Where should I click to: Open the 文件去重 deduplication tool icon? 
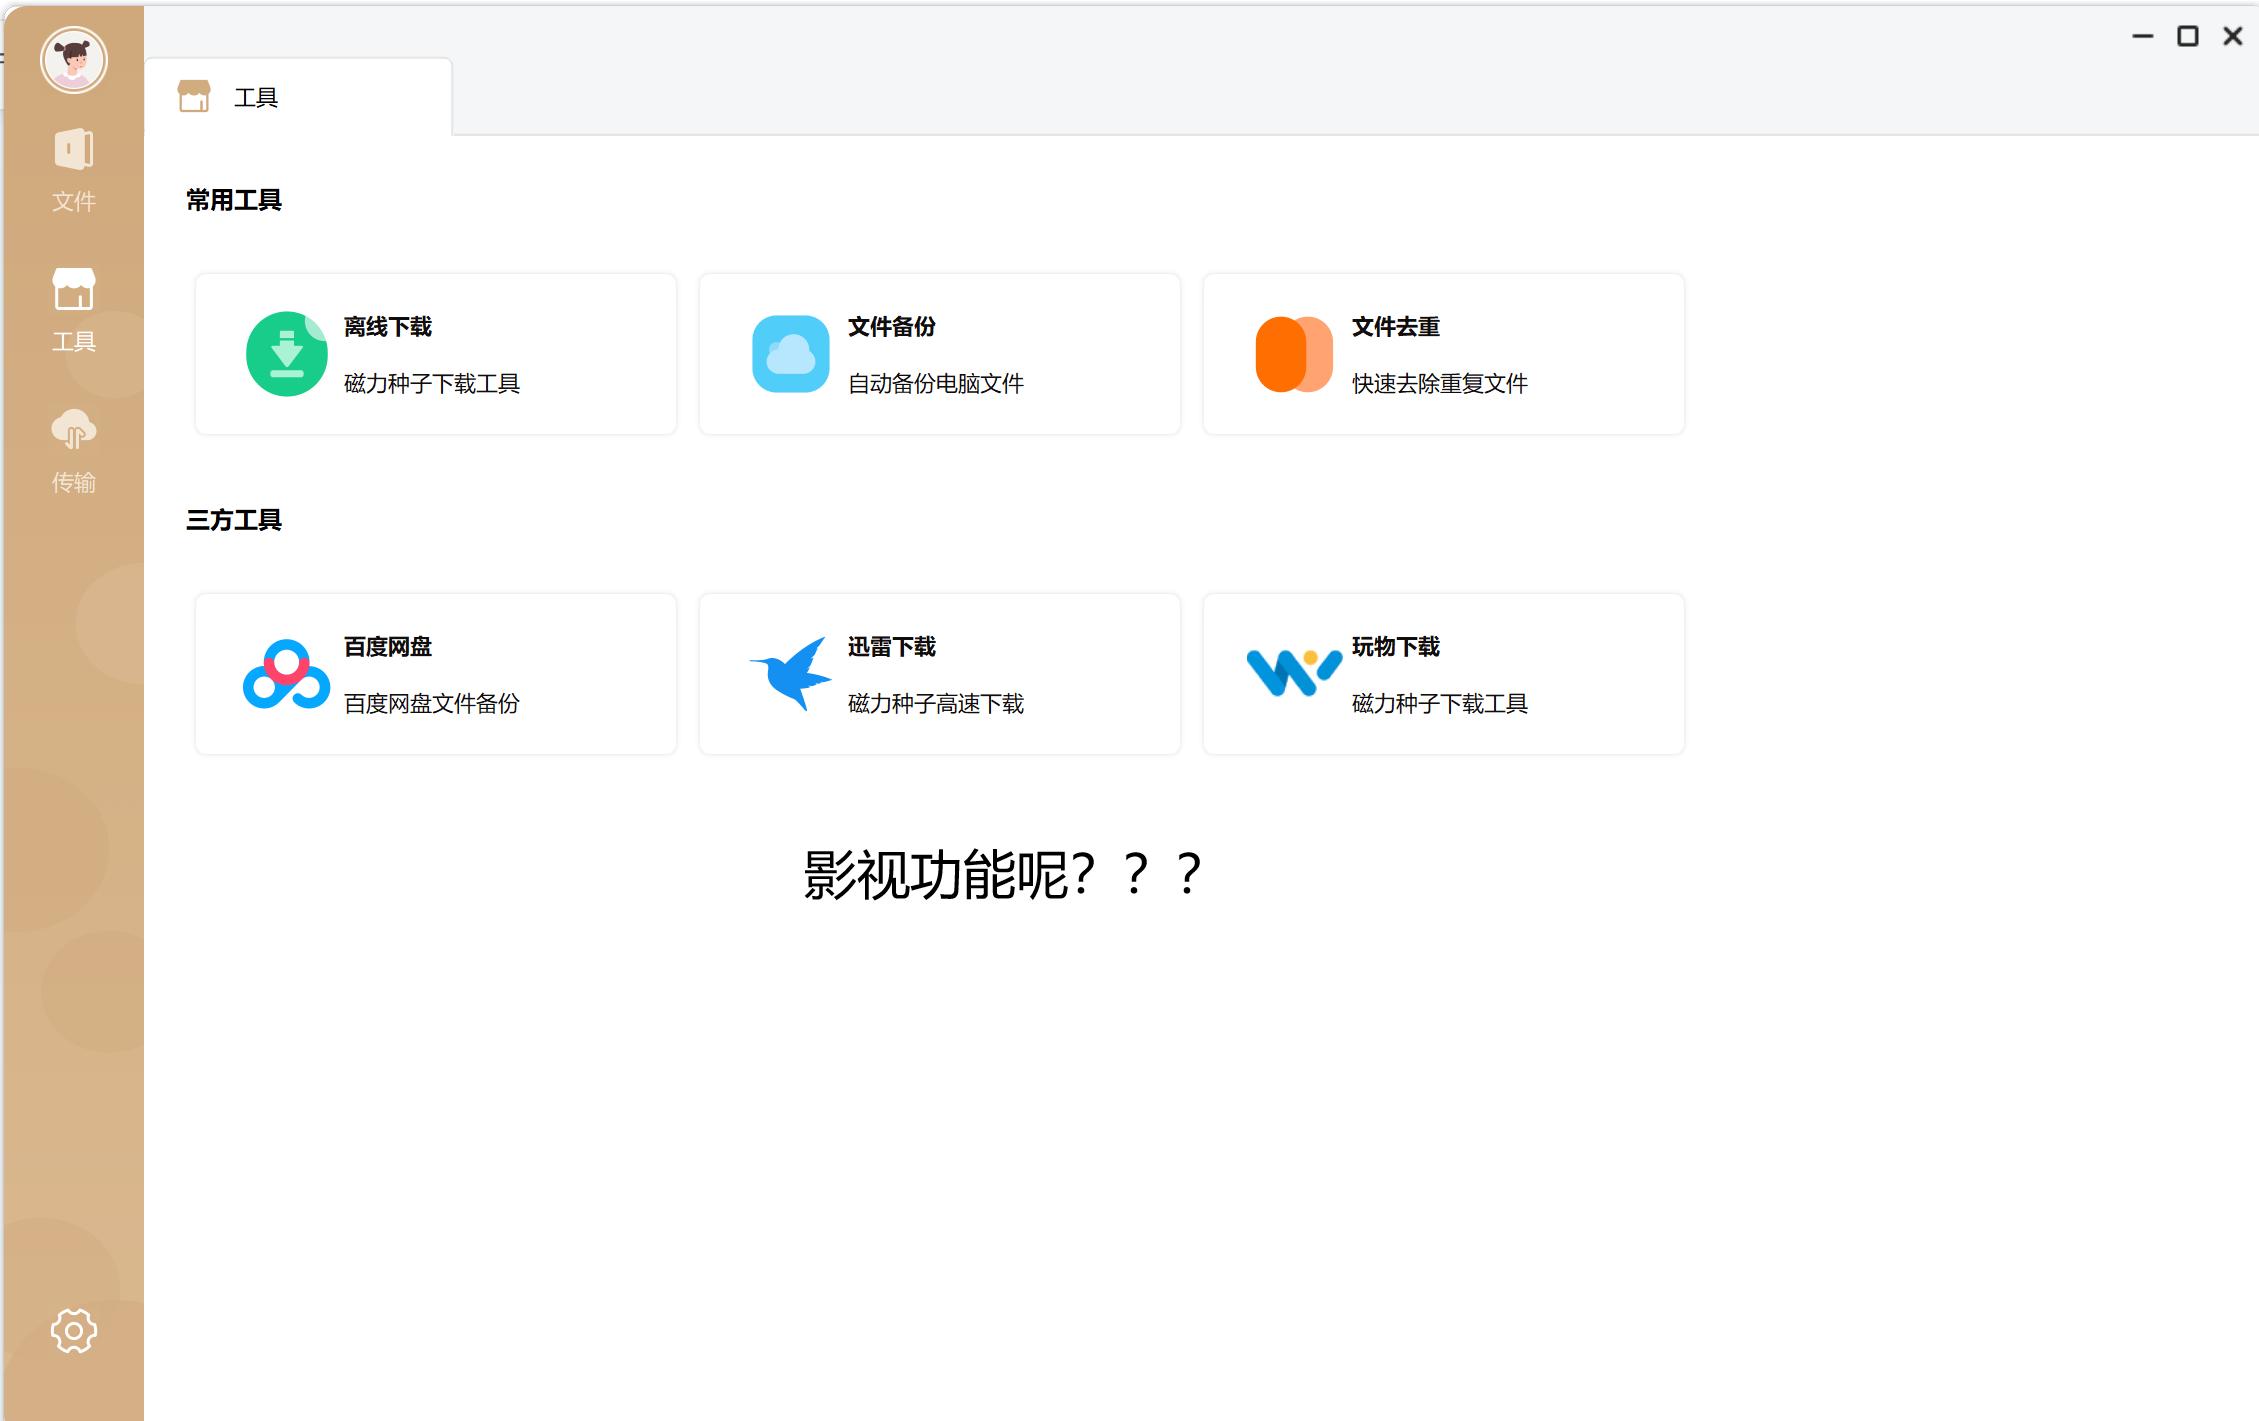tap(1293, 353)
